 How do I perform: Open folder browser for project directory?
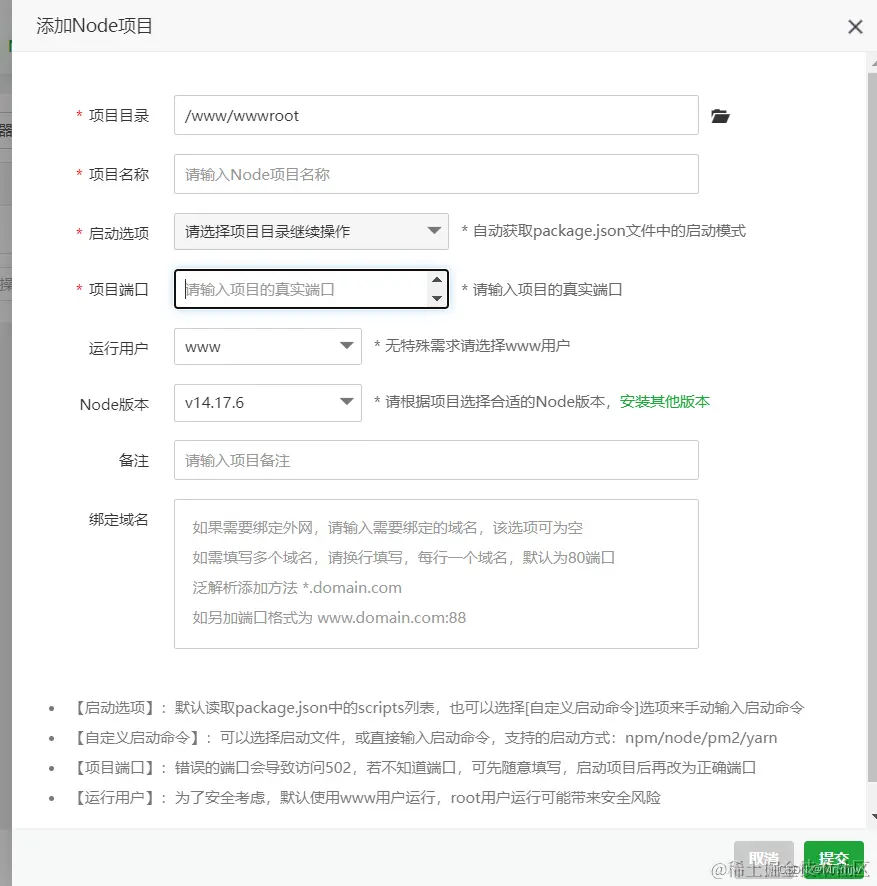pyautogui.click(x=720, y=116)
